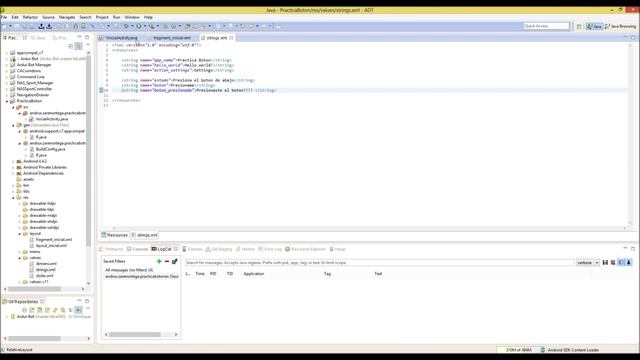This screenshot has height=360, width=640.
Task: Switch to the Java perspective
Action: 594,26
